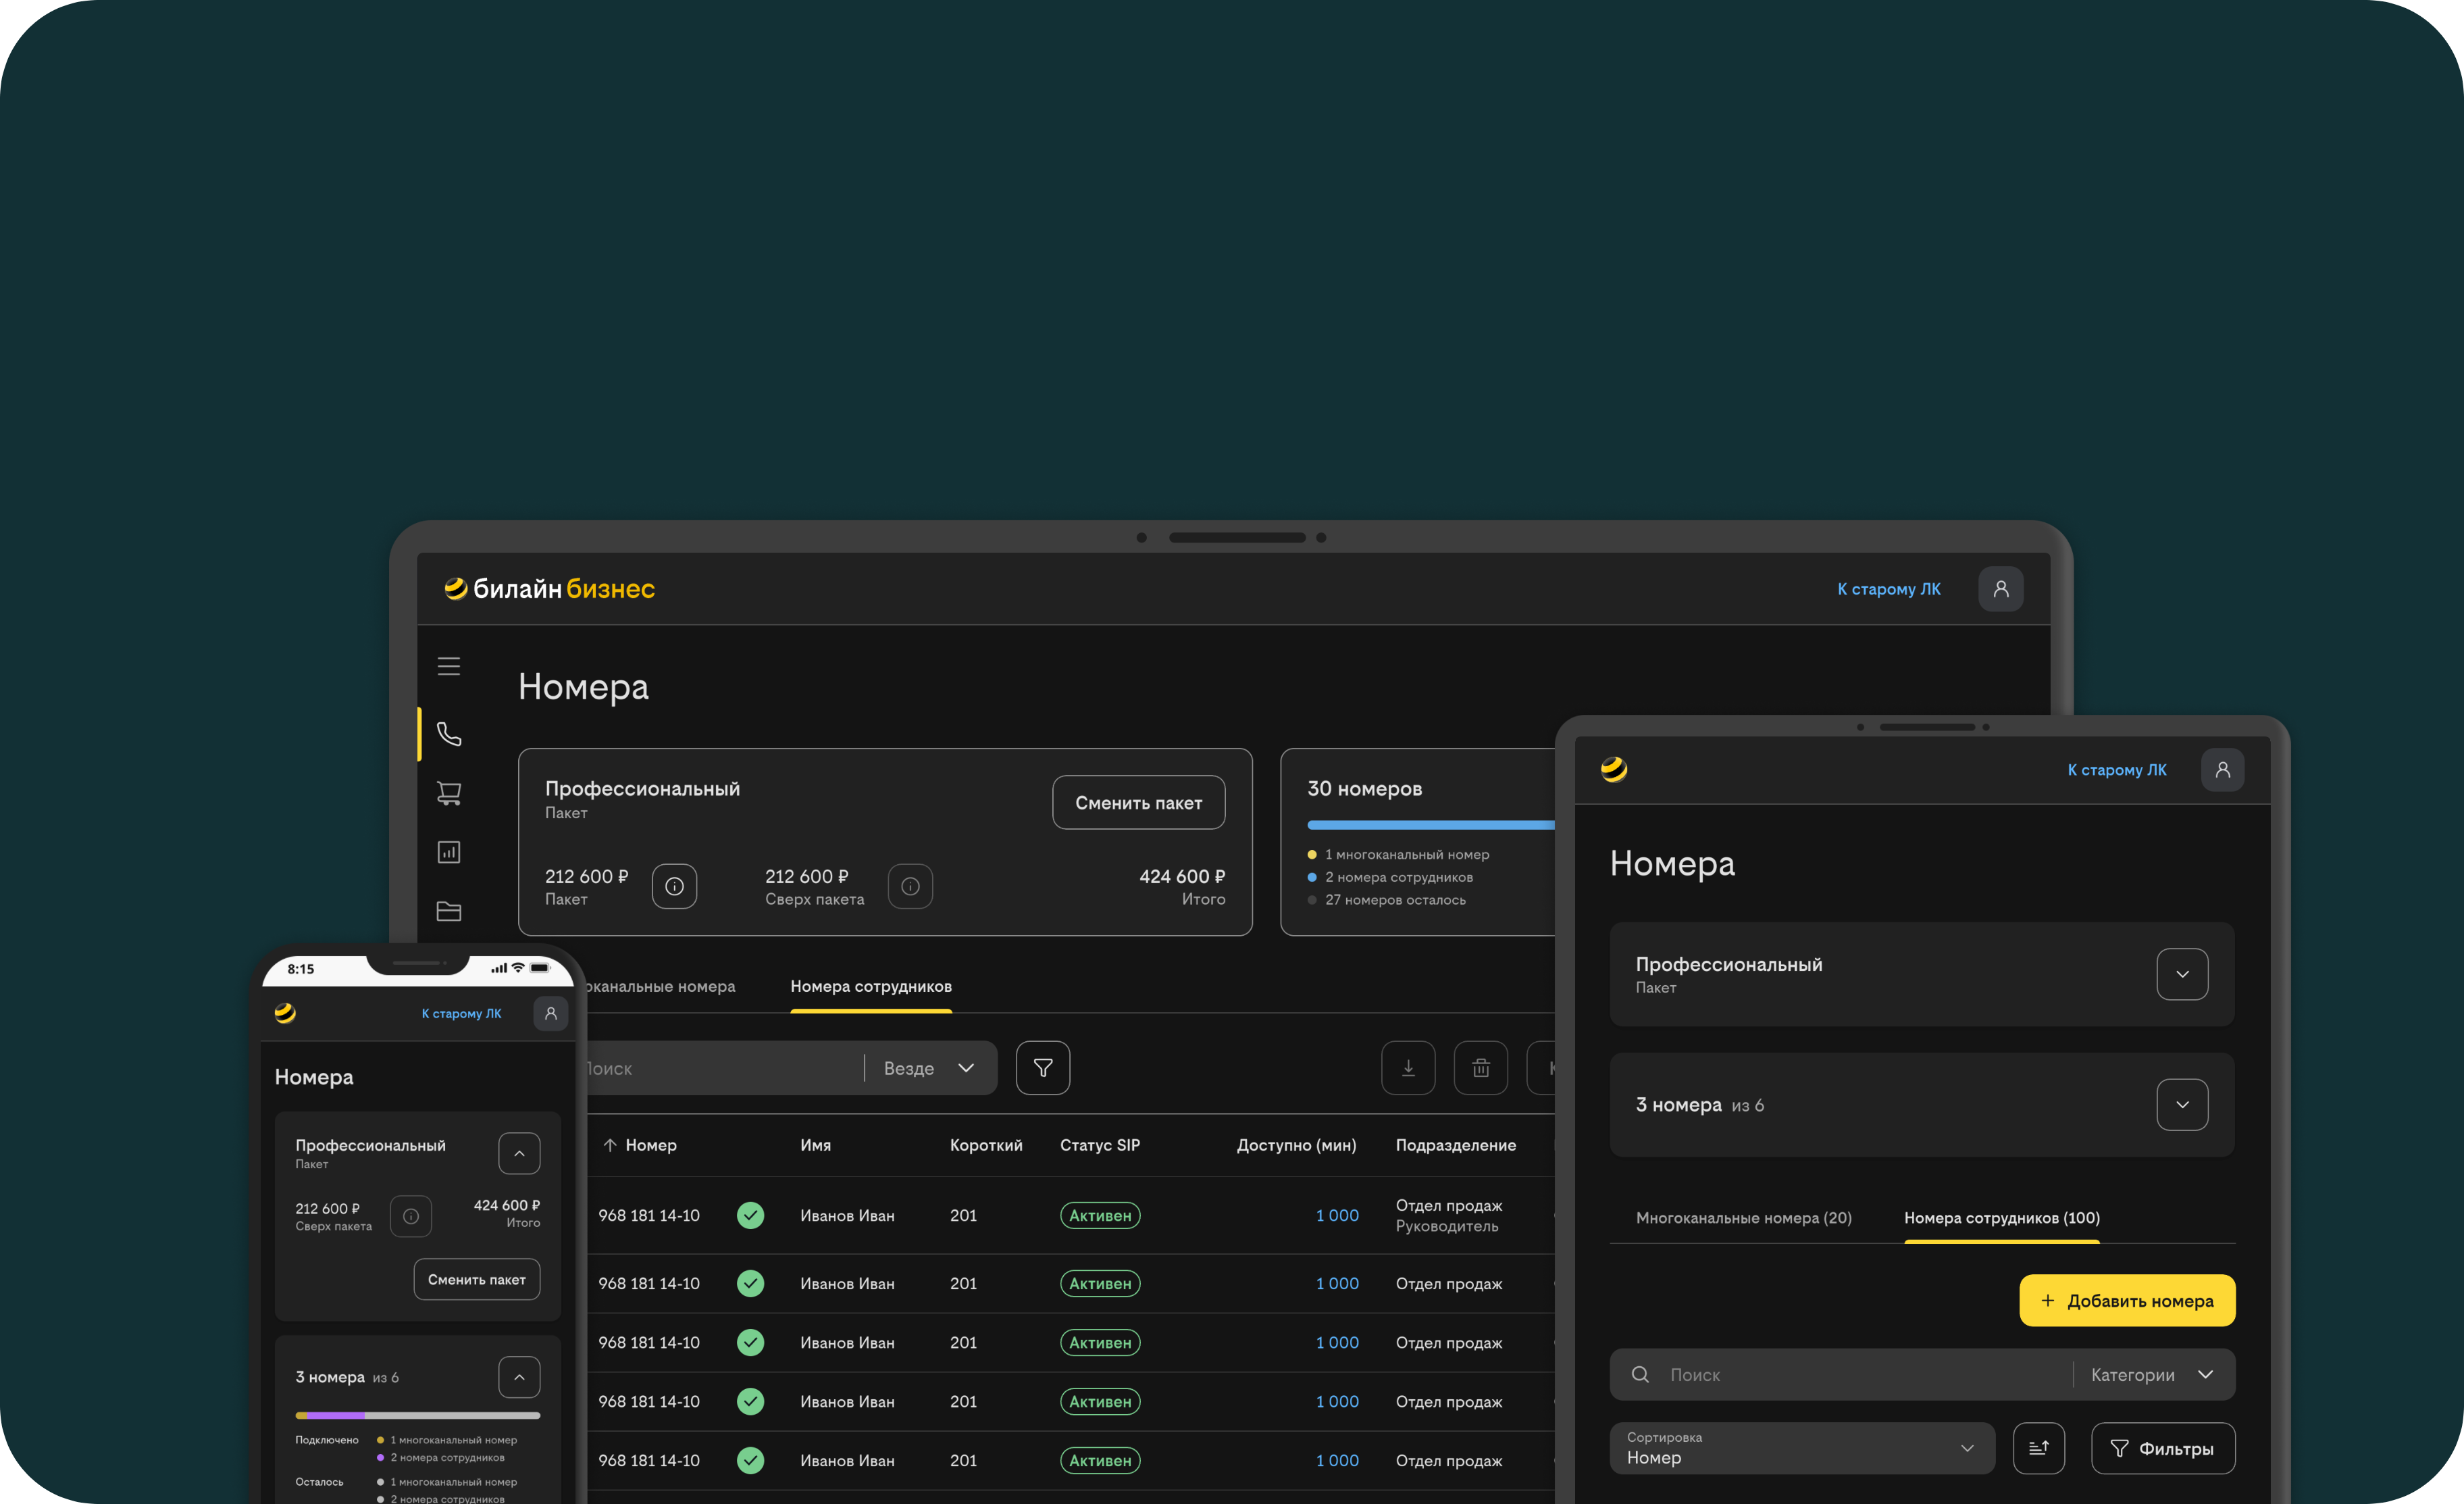
Task: Click the phone numbers usage progress bar
Action: tap(418, 1415)
